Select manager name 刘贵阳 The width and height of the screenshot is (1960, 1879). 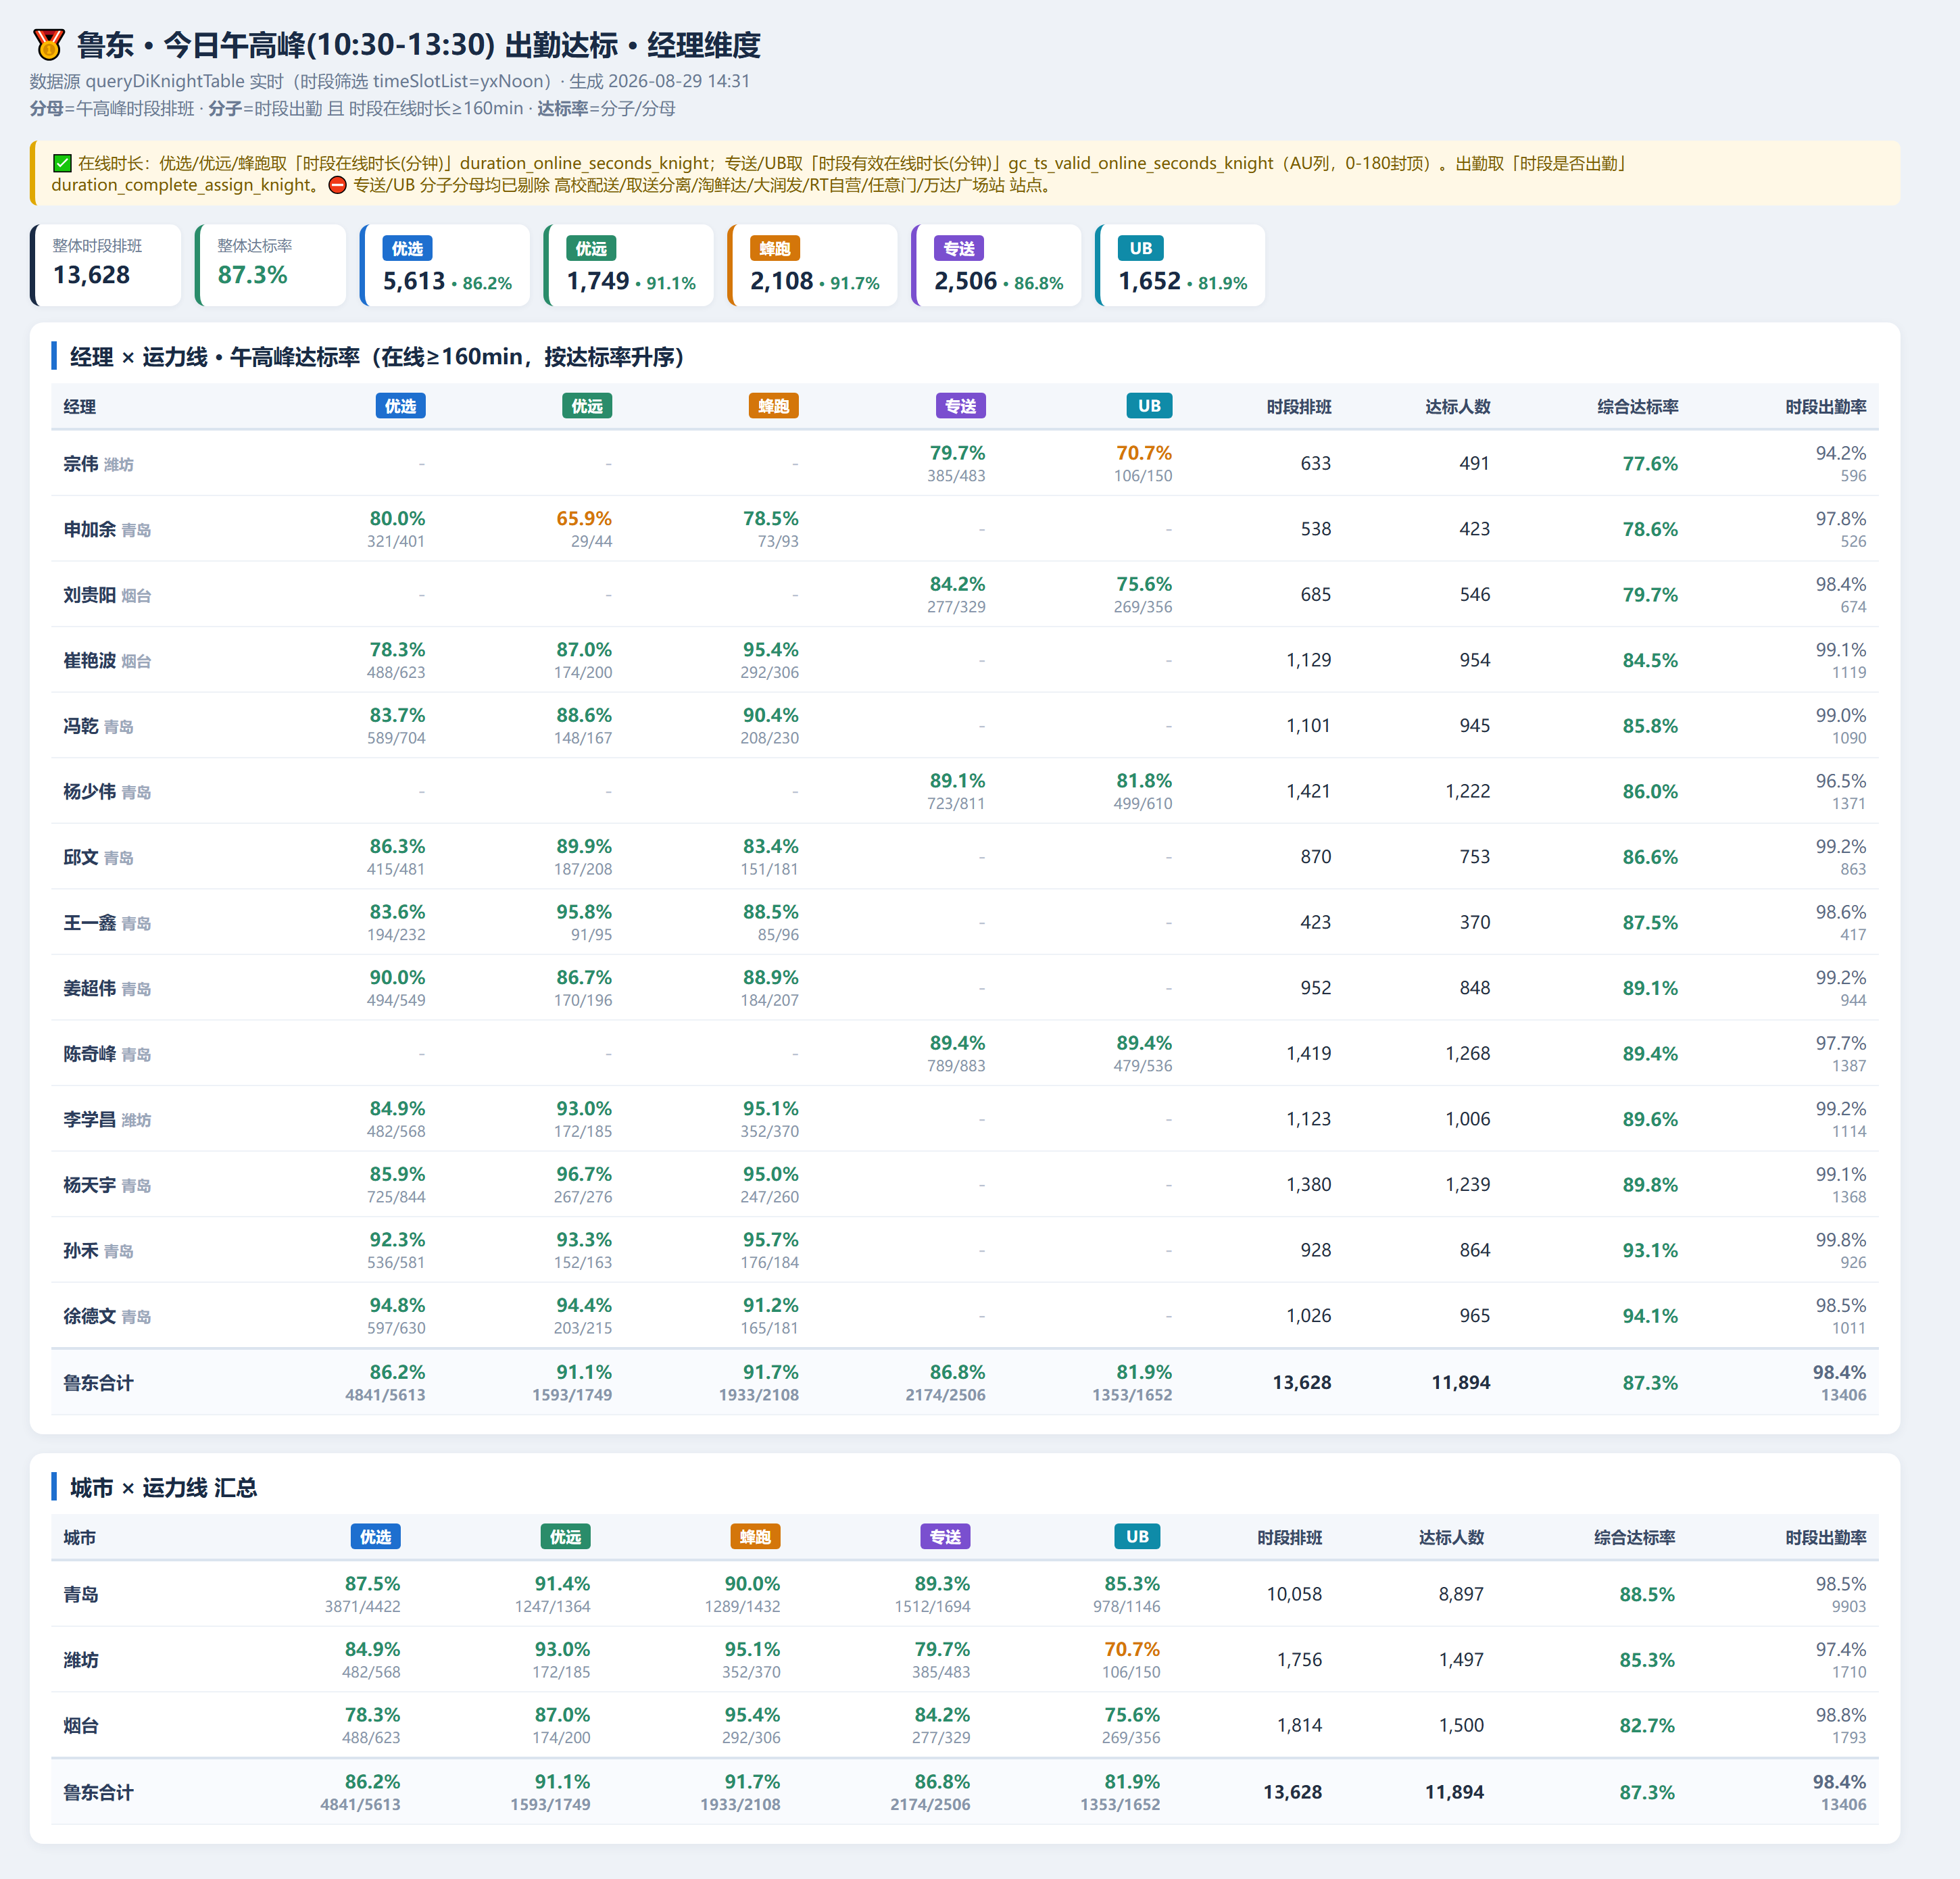point(90,595)
